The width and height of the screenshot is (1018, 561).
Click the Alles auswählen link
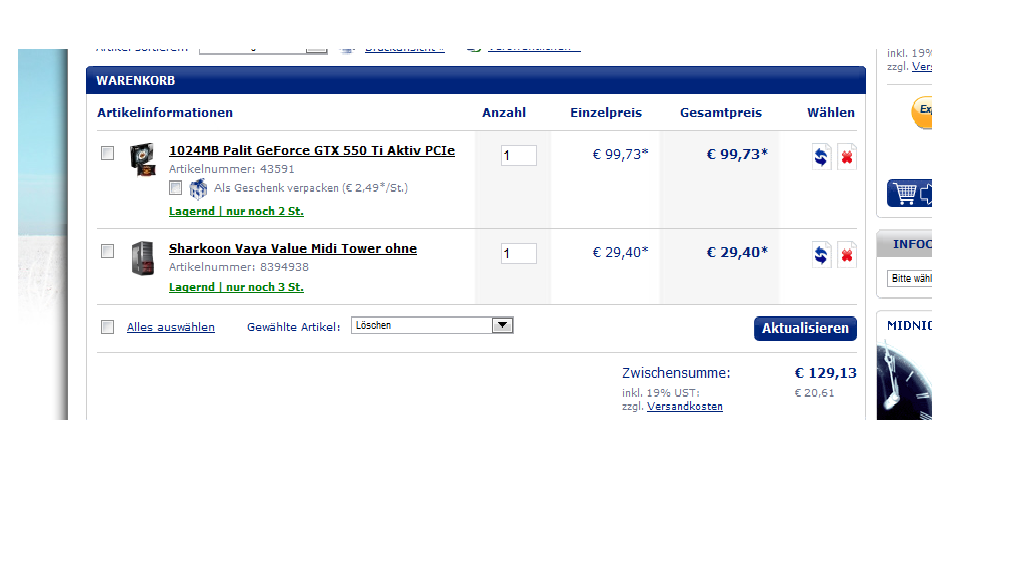[x=171, y=327]
